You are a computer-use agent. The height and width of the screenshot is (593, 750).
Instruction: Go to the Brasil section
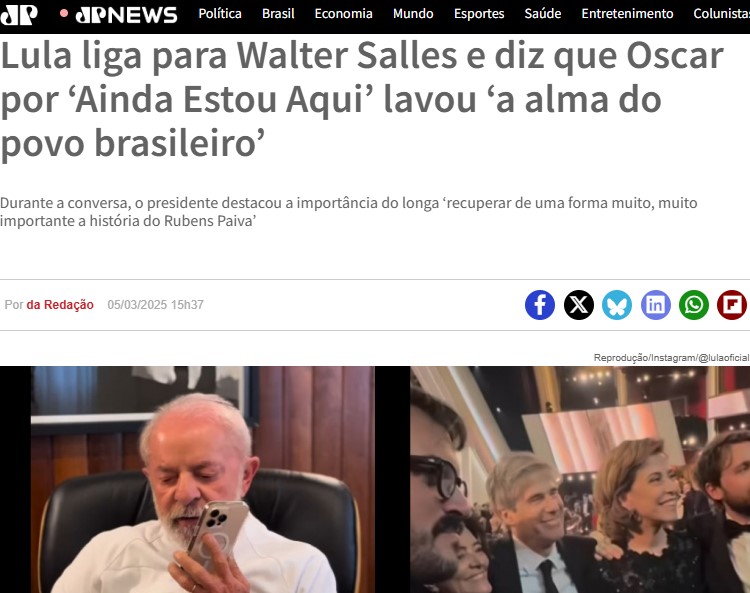tap(278, 14)
